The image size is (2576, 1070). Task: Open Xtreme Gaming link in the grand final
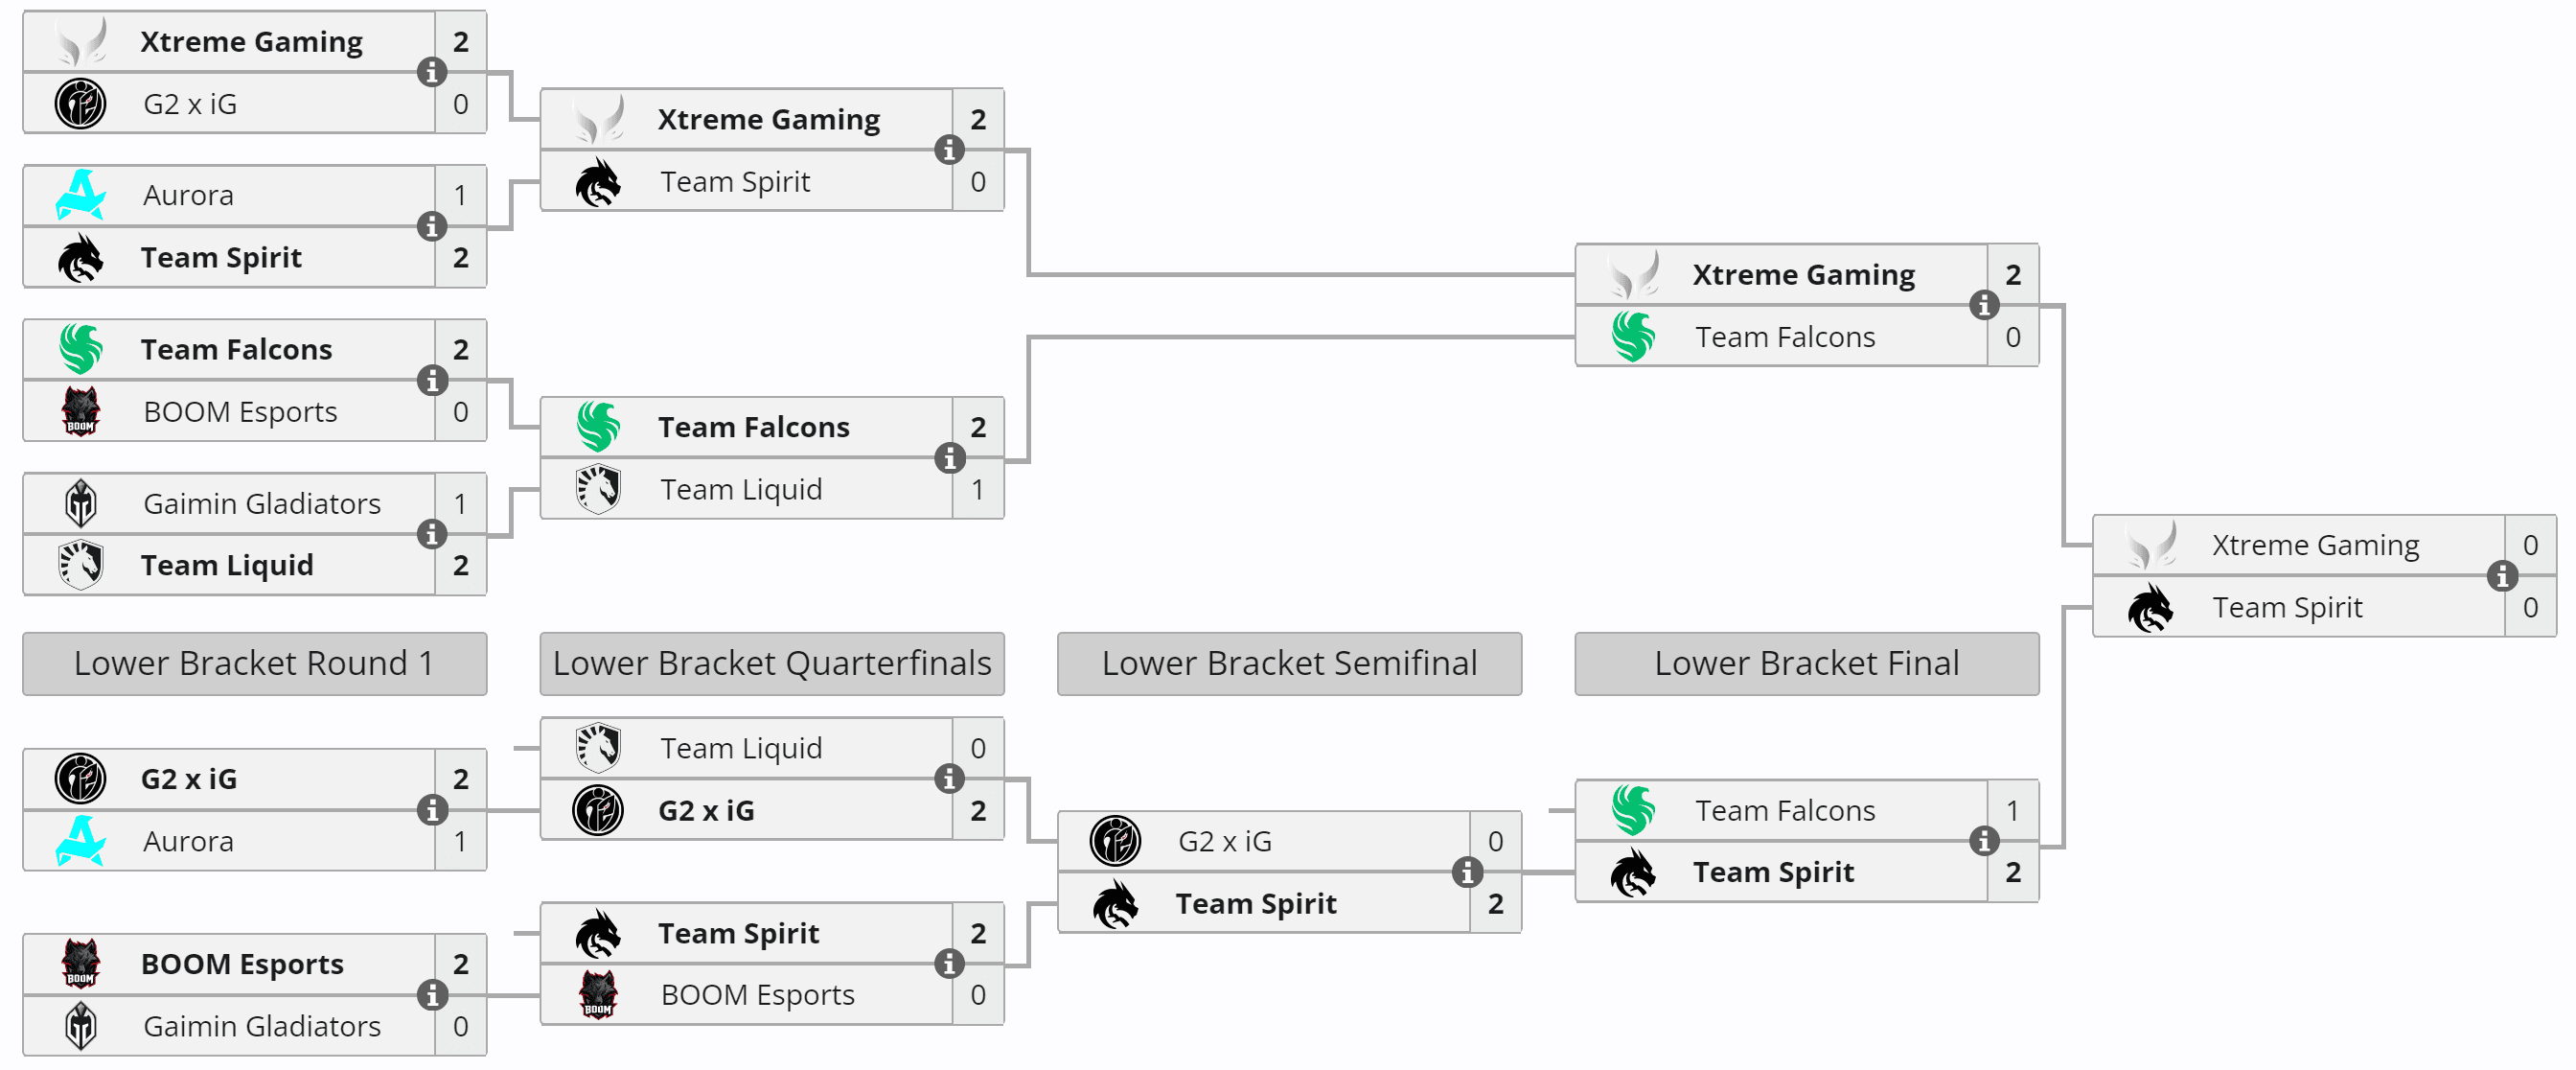click(x=2315, y=545)
